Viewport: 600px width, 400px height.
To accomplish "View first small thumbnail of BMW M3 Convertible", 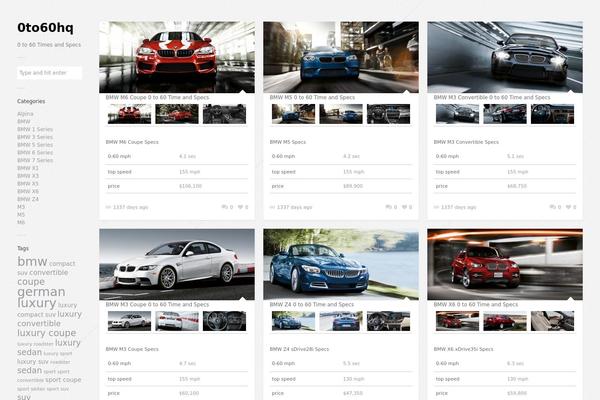I will click(457, 114).
